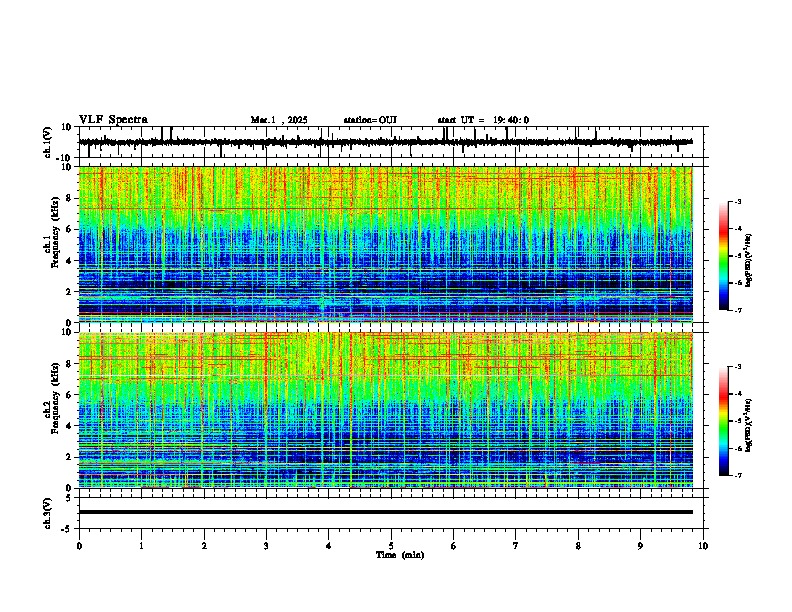Click time axis tick label "9"
The image size is (792, 612).
point(640,546)
